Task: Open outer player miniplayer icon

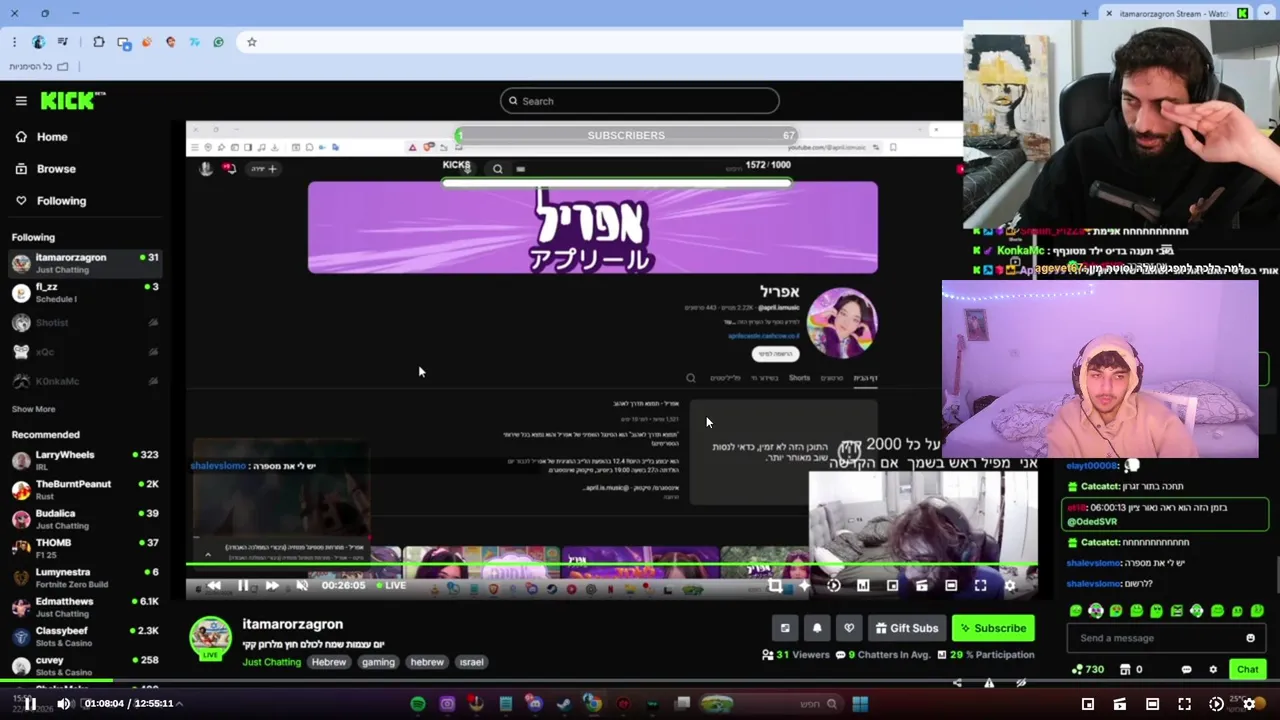Action: [x=1088, y=704]
